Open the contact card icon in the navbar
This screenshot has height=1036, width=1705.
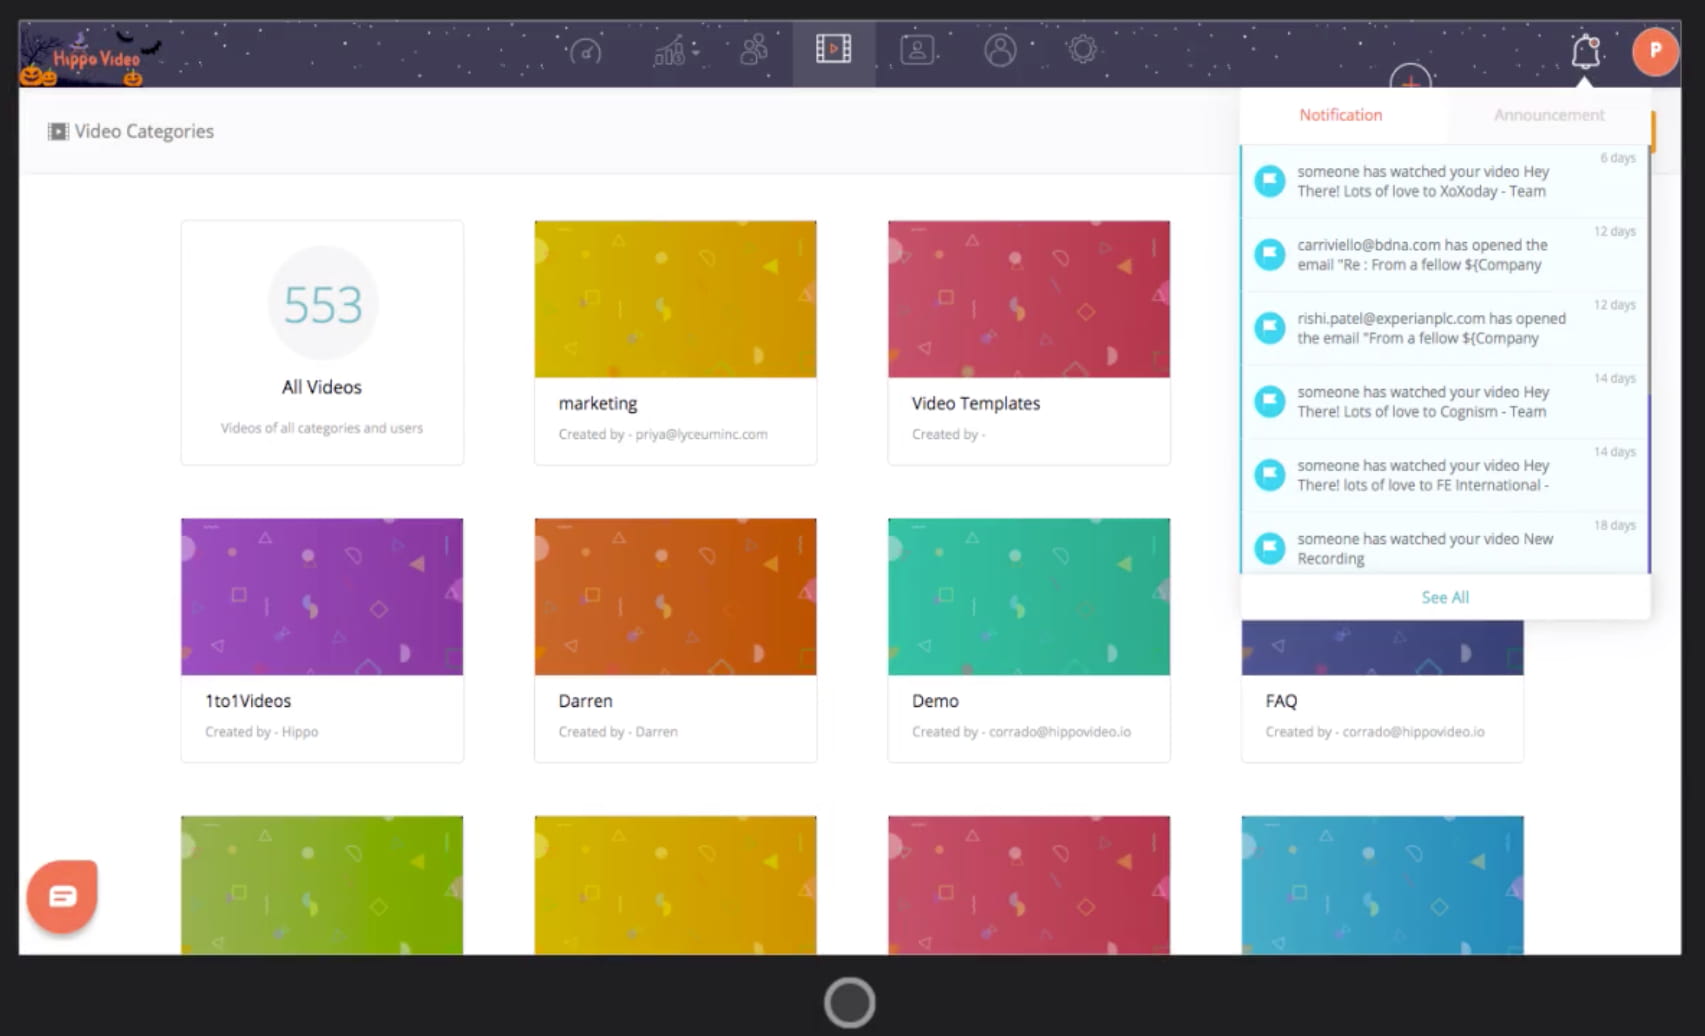pyautogui.click(x=916, y=48)
